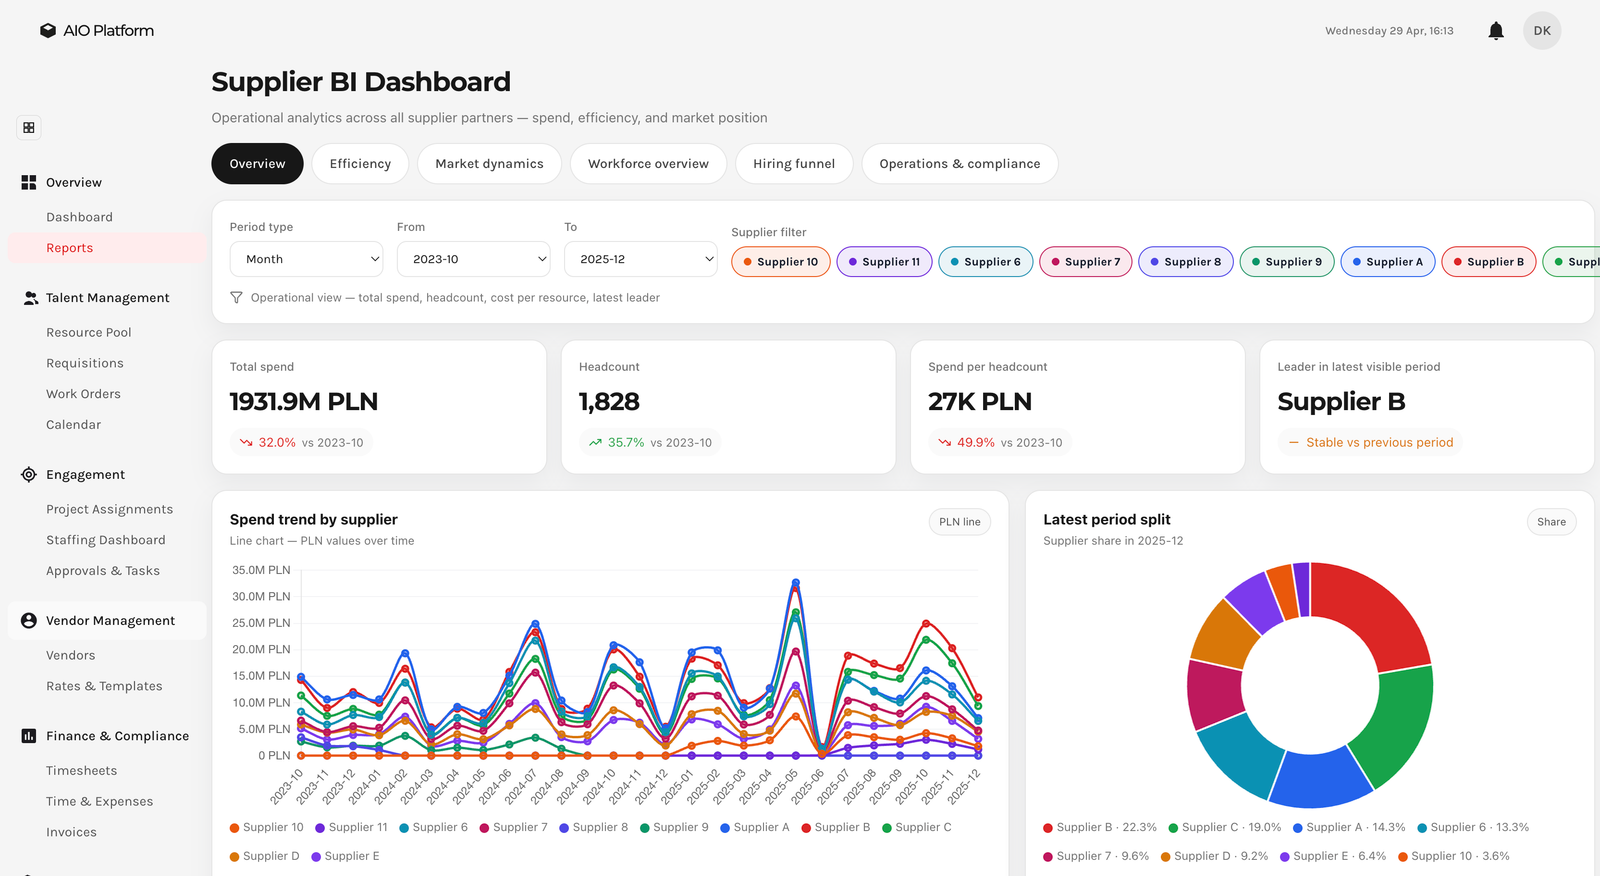Open the To 2025-12 dropdown
The image size is (1600, 876).
pyautogui.click(x=641, y=259)
